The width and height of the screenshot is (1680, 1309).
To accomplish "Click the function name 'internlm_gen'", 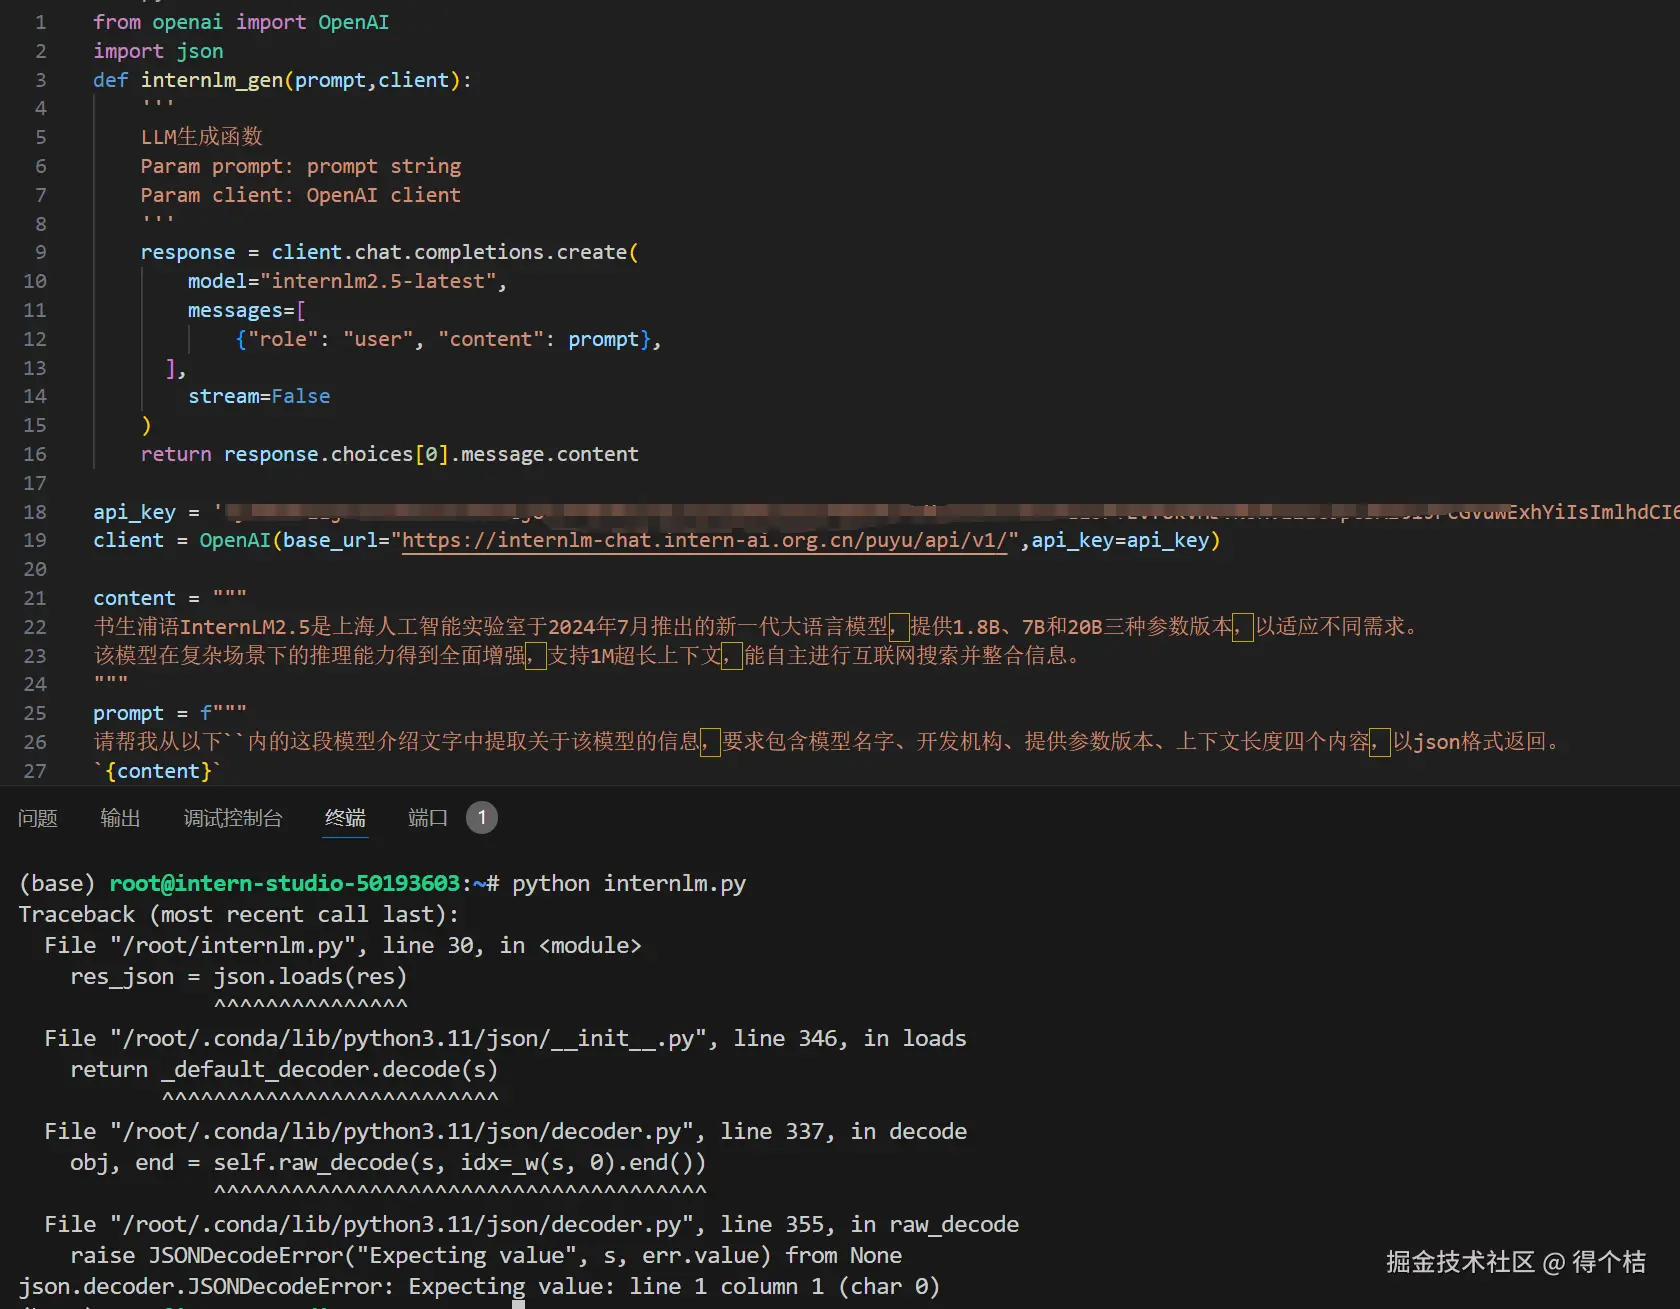I will (212, 80).
